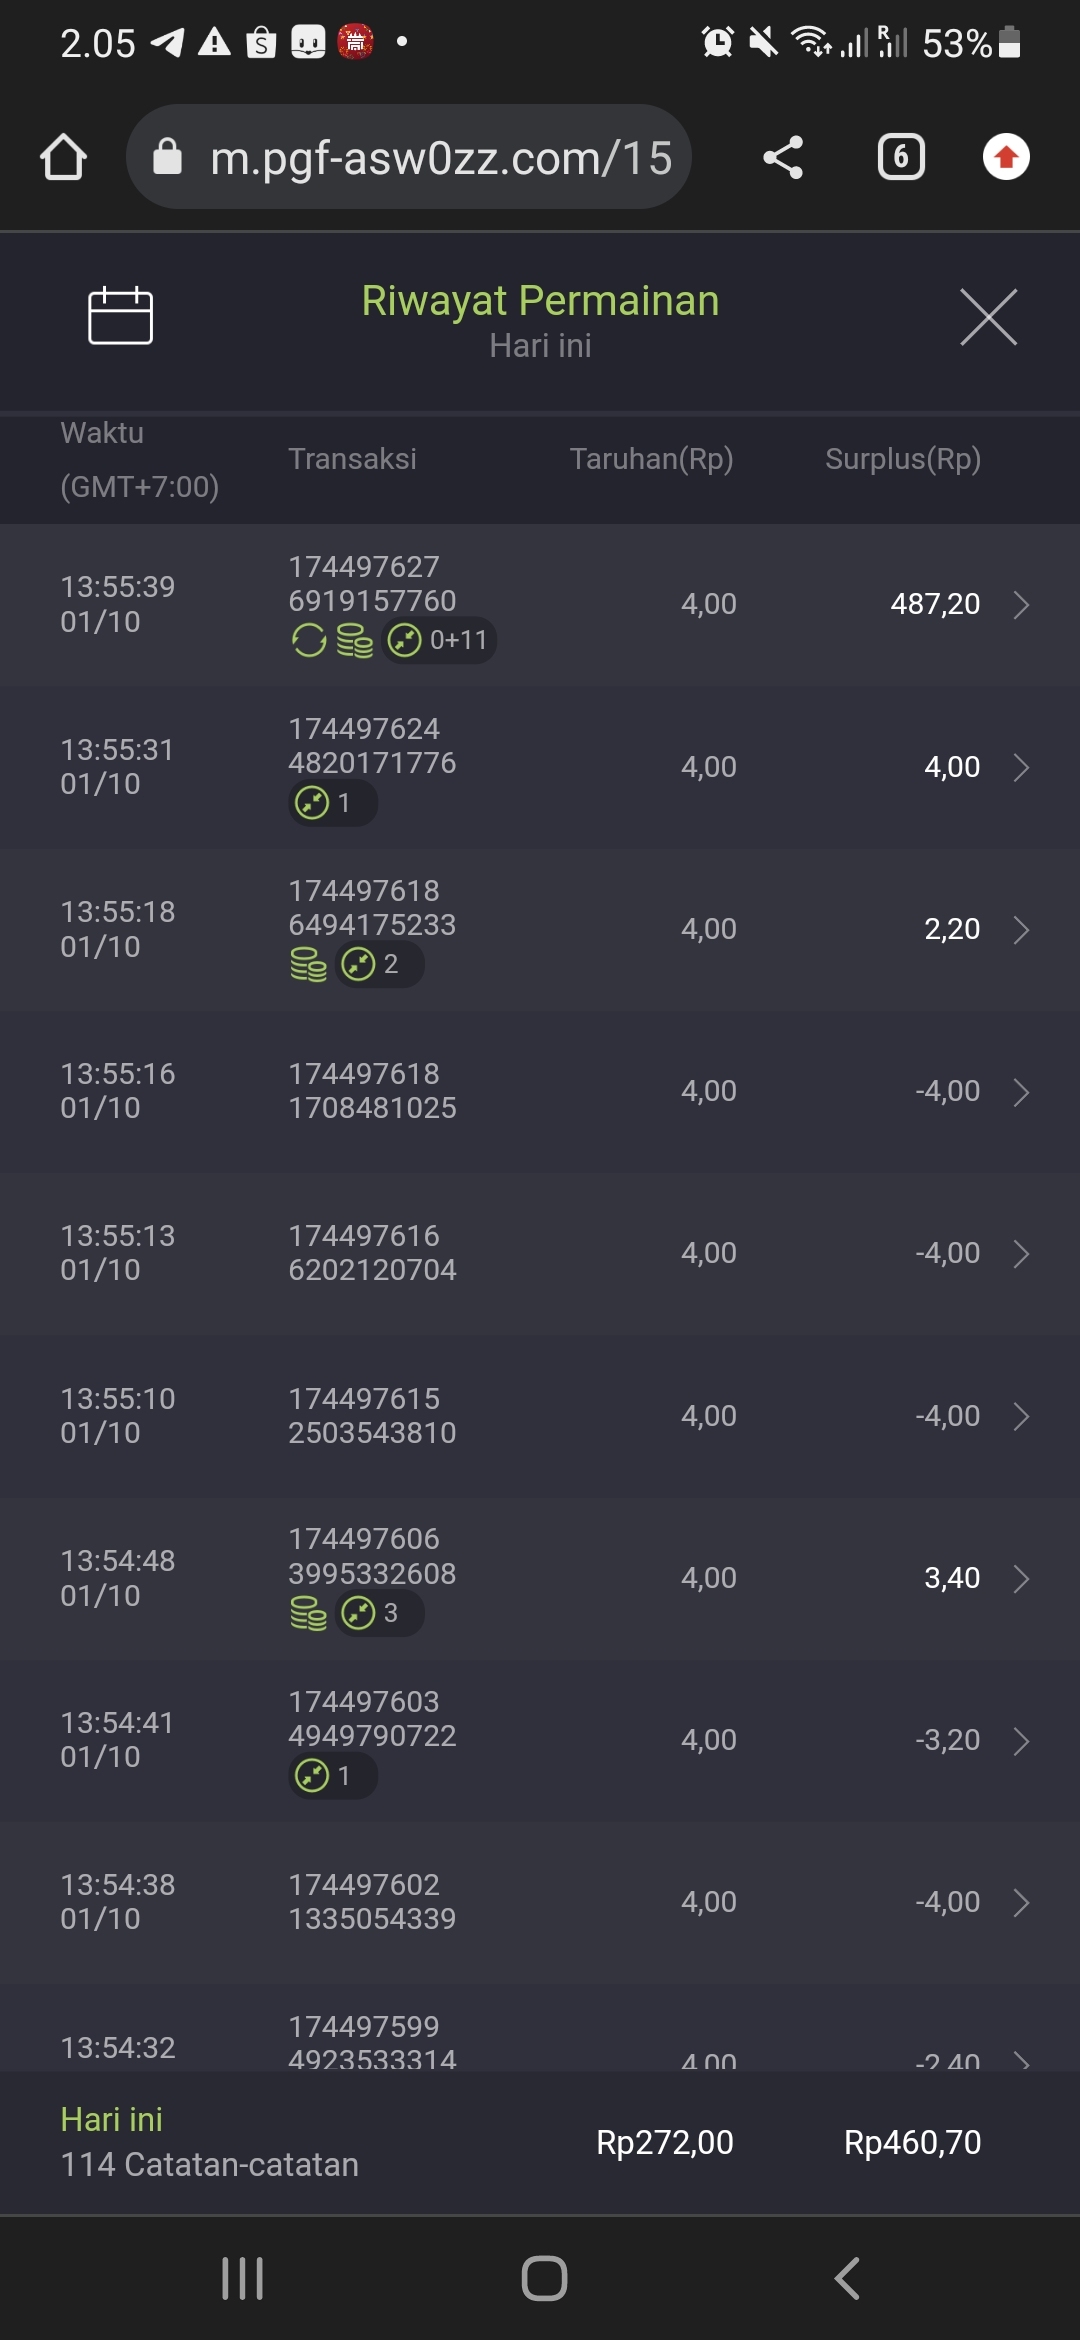Image resolution: width=1080 pixels, height=2340 pixels.
Task: Open the tab switcher showing 6 tabs
Action: 900,158
